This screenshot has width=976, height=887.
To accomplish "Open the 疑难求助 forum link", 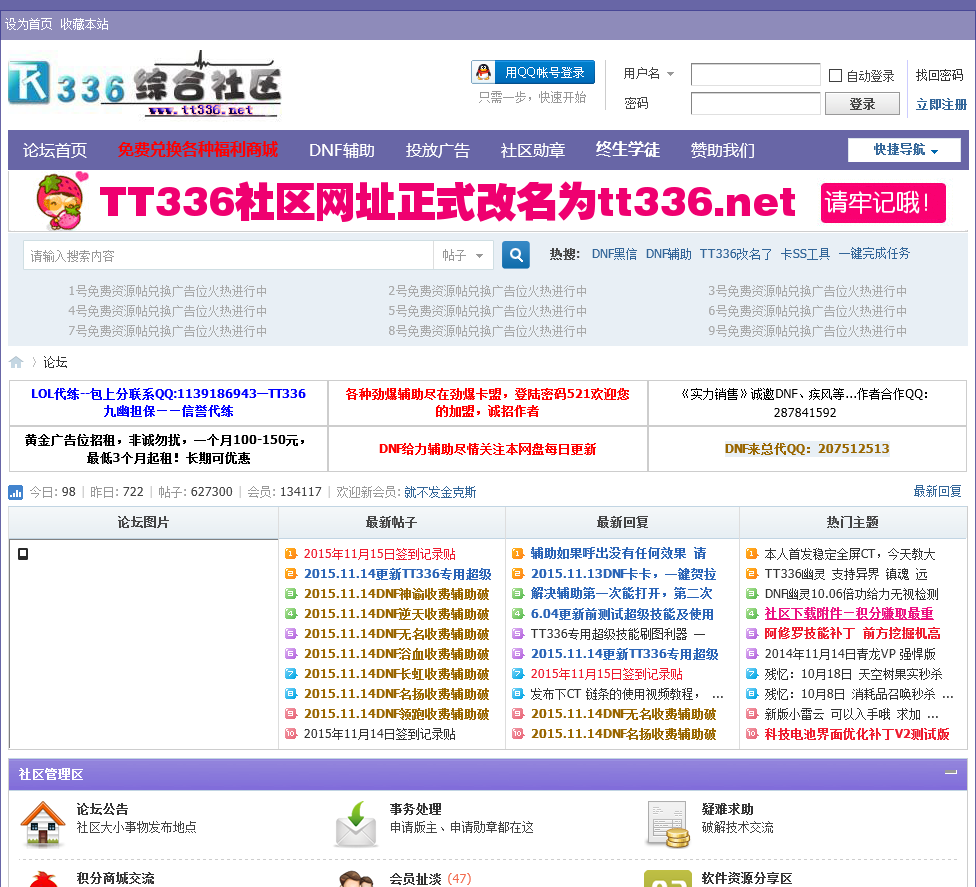I will tap(728, 809).
